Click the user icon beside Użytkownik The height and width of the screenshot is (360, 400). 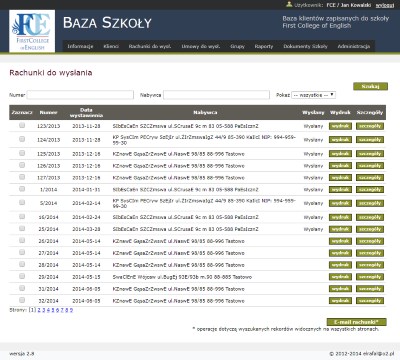point(289,5)
